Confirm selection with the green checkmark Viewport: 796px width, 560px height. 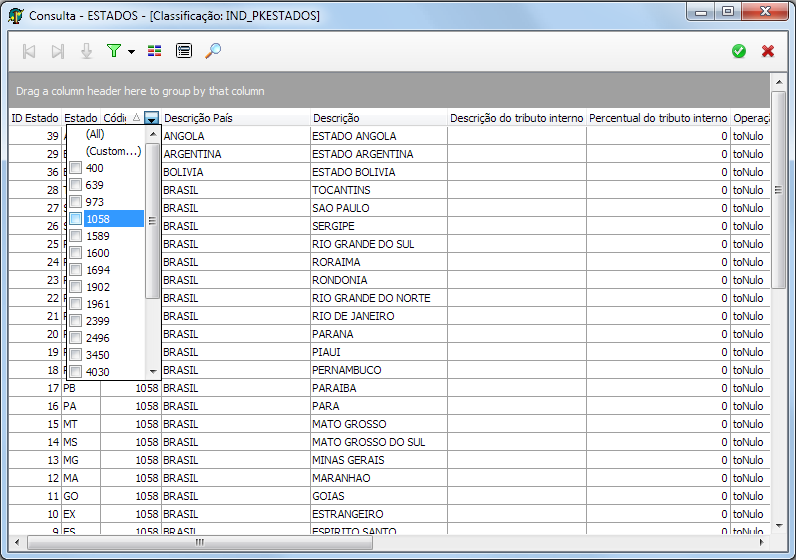click(x=739, y=51)
